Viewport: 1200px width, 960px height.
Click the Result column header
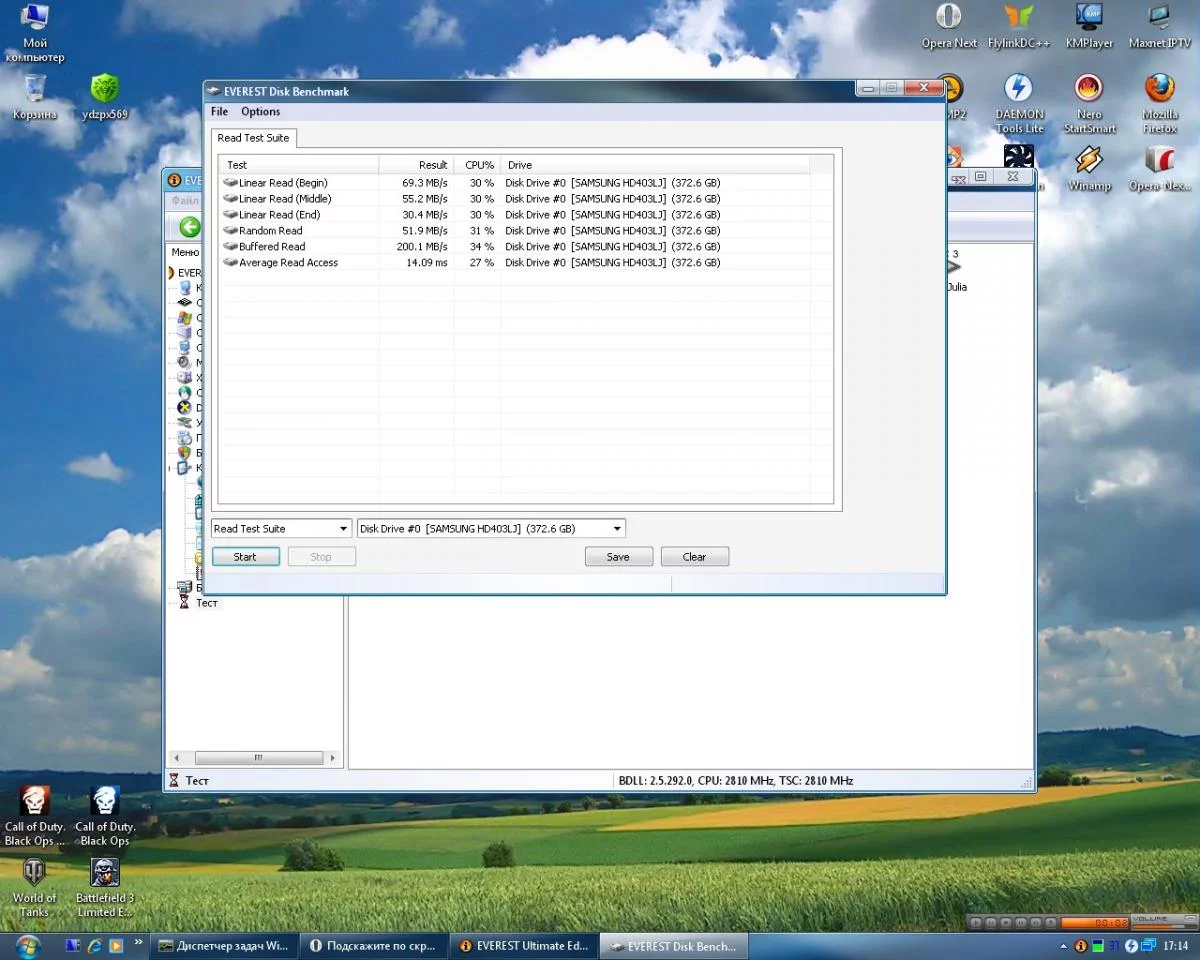pyautogui.click(x=416, y=165)
